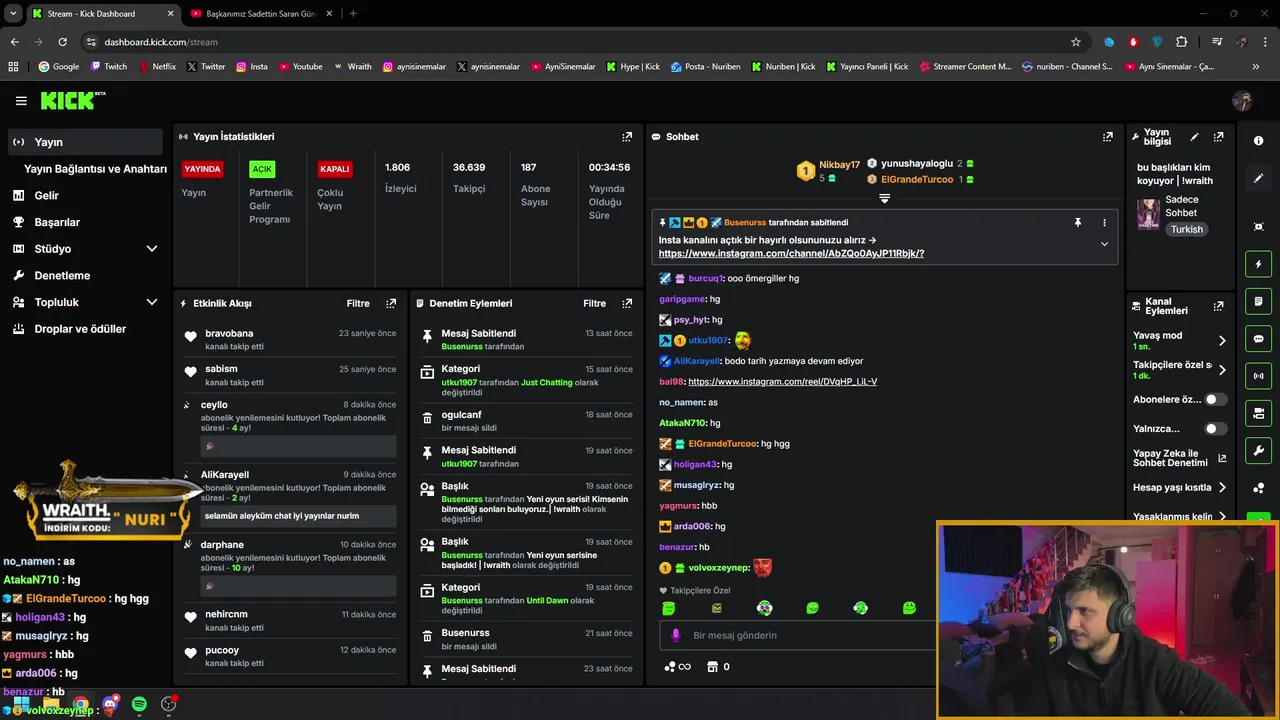Viewport: 1280px width, 720px height.
Task: Open the Chrome extensions puzzle icon
Action: (x=1182, y=42)
